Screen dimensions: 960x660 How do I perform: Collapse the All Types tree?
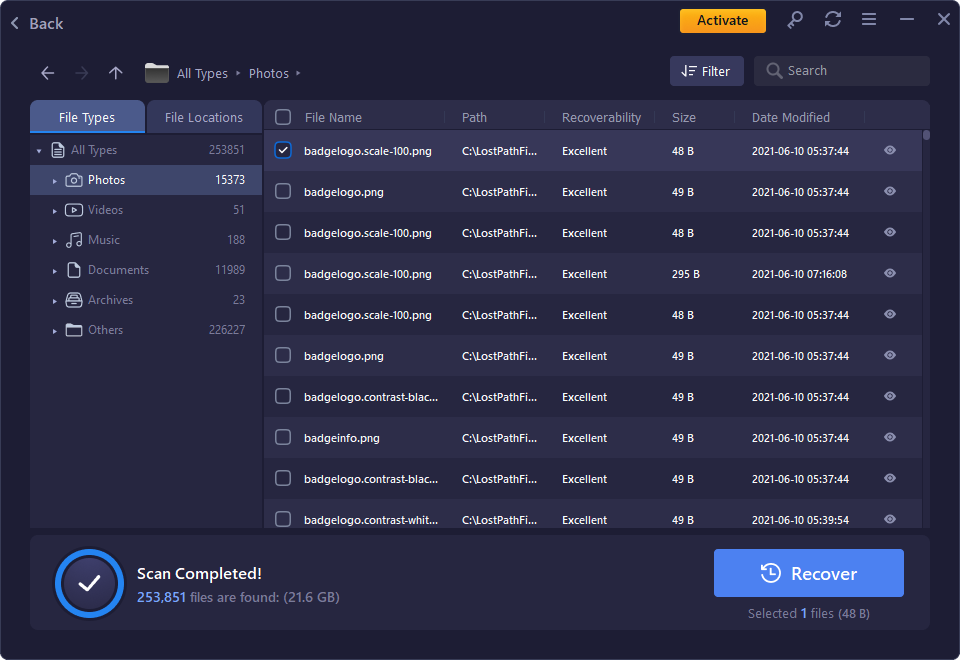pyautogui.click(x=40, y=149)
